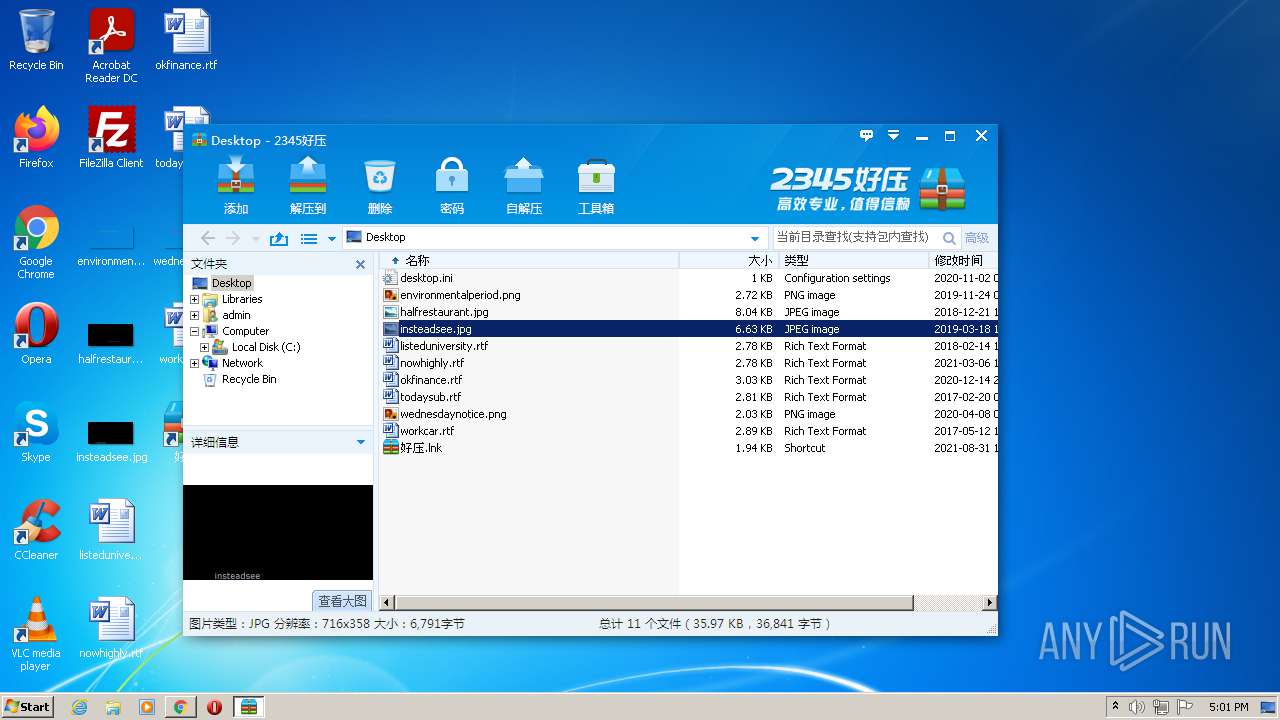Image resolution: width=1280 pixels, height=720 pixels.
Task: Select todaysub.rtf in the file list
Action: pyautogui.click(x=690, y=397)
